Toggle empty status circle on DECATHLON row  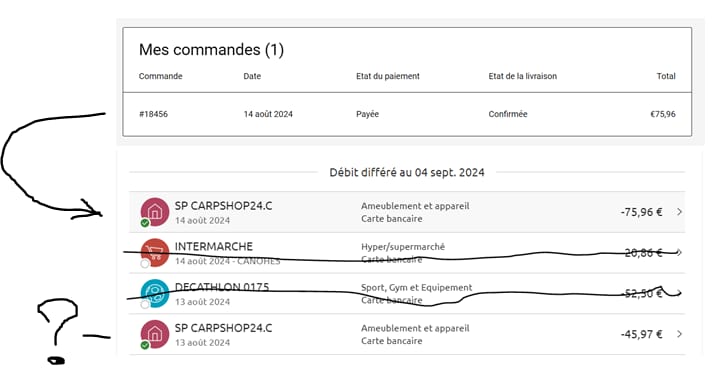[x=145, y=304]
